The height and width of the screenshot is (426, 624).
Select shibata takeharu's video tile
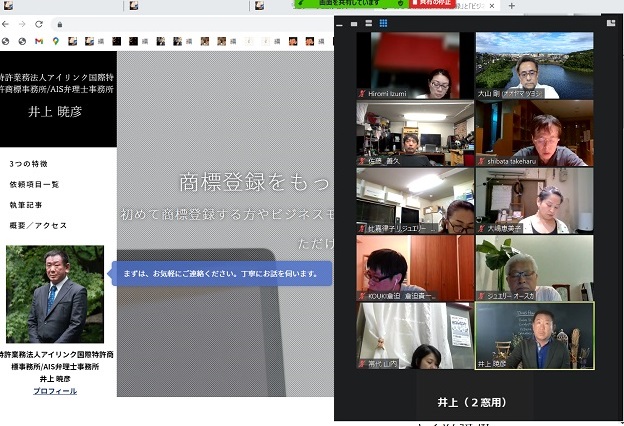(534, 133)
